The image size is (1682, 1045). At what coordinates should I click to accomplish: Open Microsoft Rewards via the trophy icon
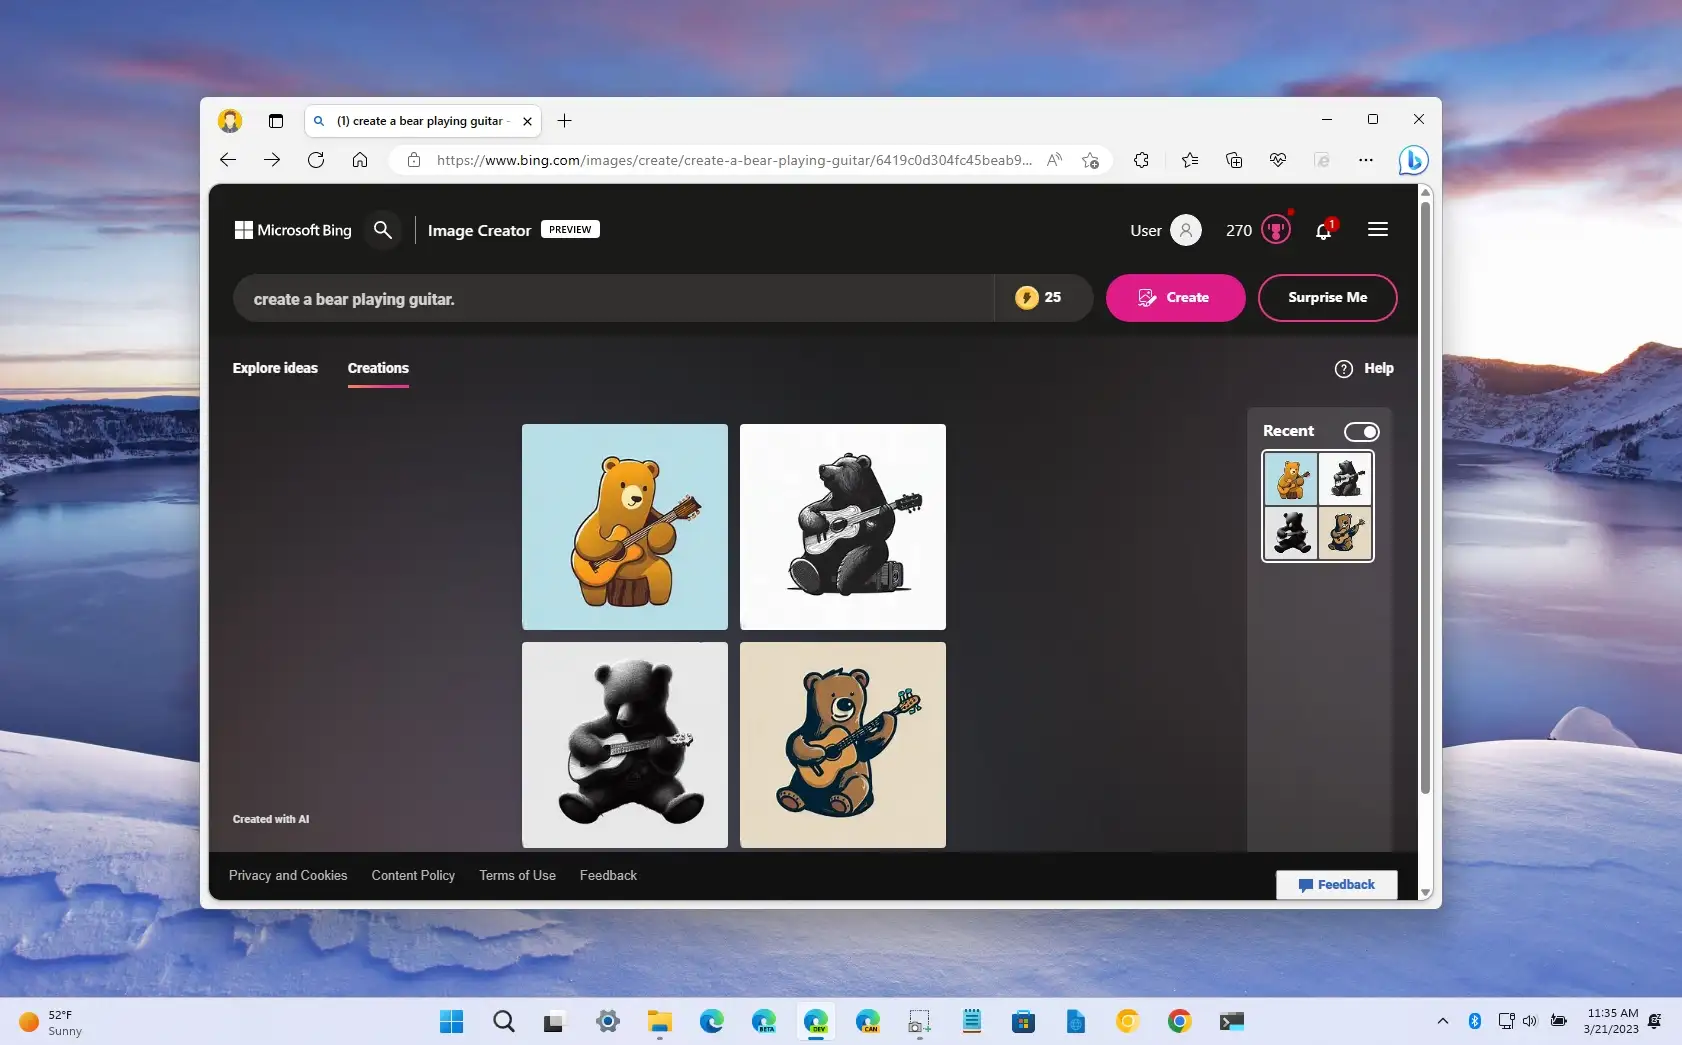tap(1277, 229)
